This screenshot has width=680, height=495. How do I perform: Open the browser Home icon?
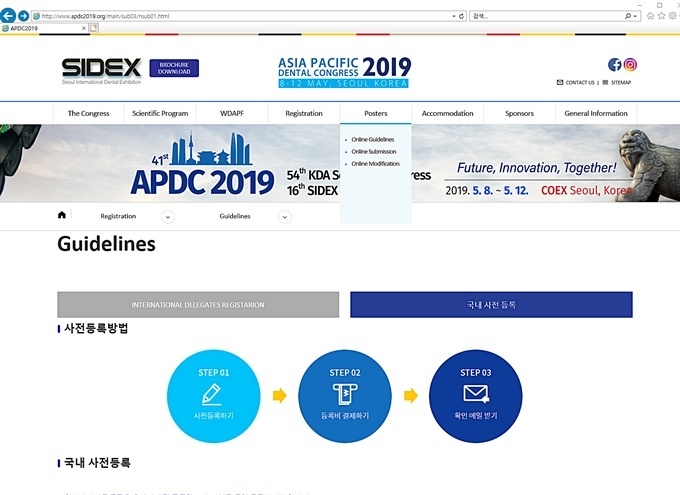(650, 16)
